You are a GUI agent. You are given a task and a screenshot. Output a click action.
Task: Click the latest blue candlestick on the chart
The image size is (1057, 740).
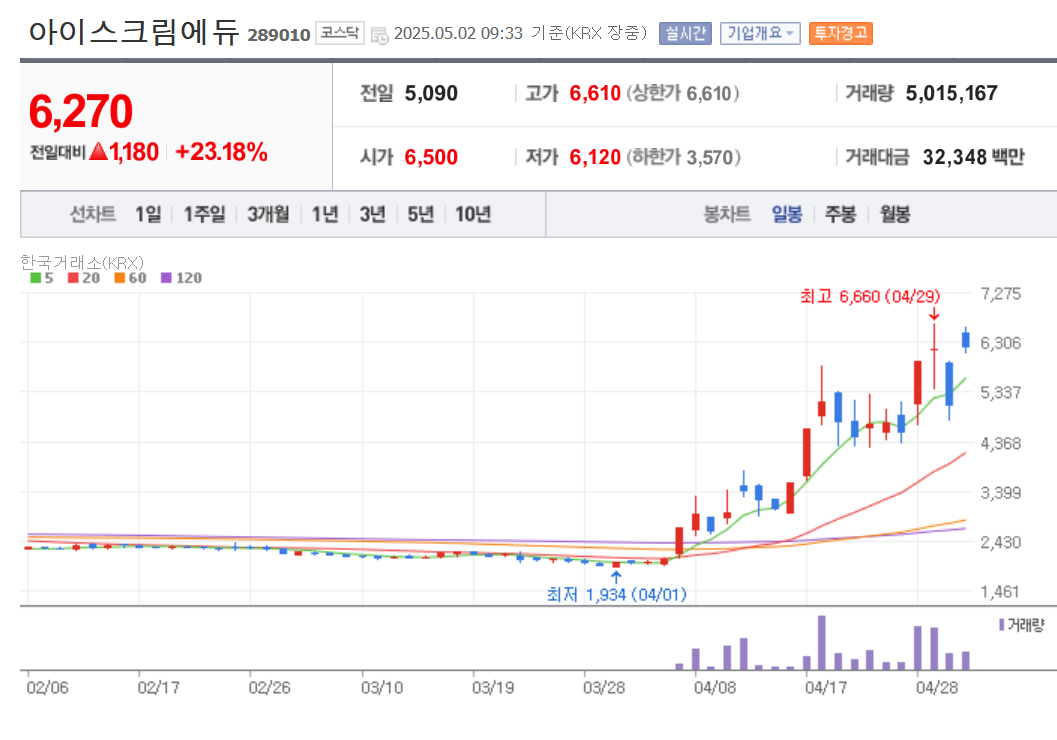pyautogui.click(x=965, y=340)
